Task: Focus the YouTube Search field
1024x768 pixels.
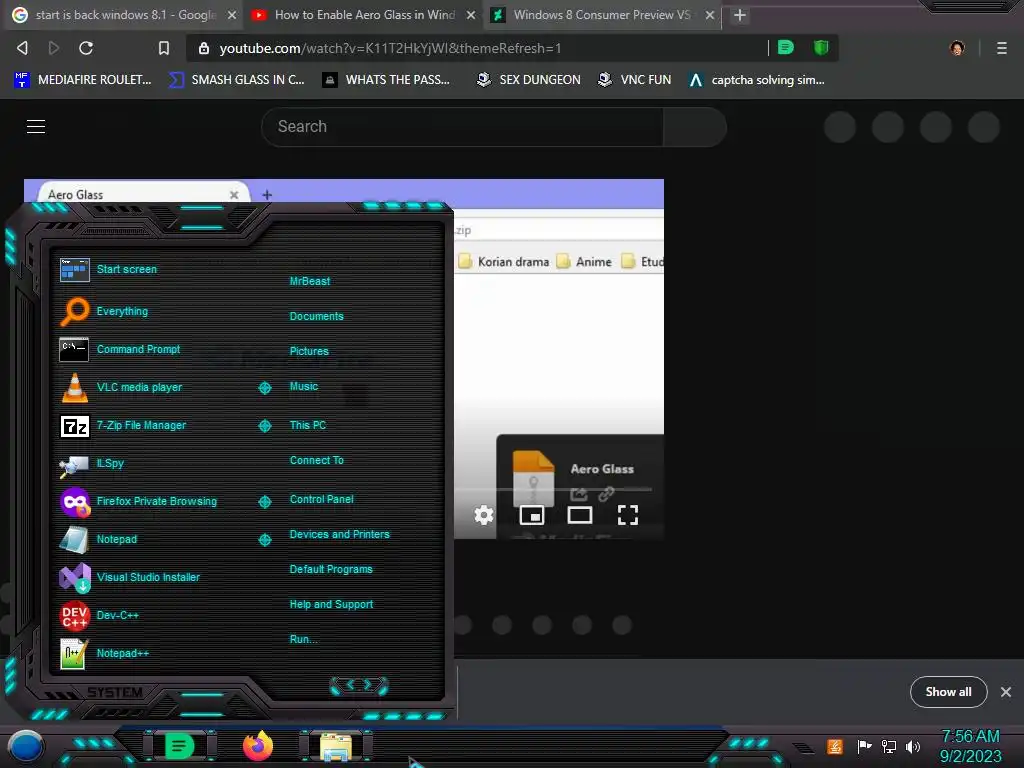Action: pyautogui.click(x=462, y=127)
